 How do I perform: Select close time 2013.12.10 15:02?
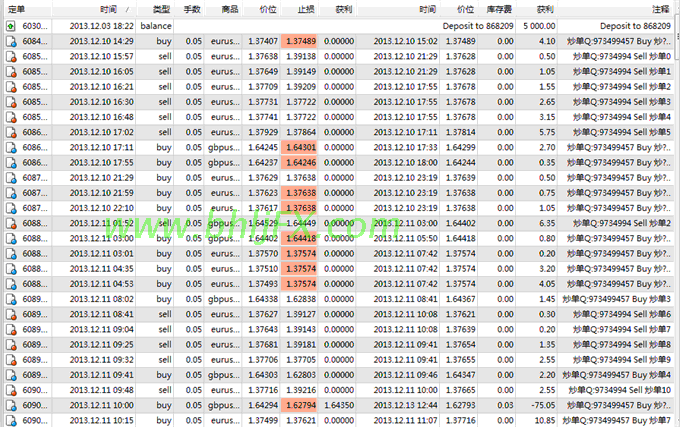click(405, 41)
